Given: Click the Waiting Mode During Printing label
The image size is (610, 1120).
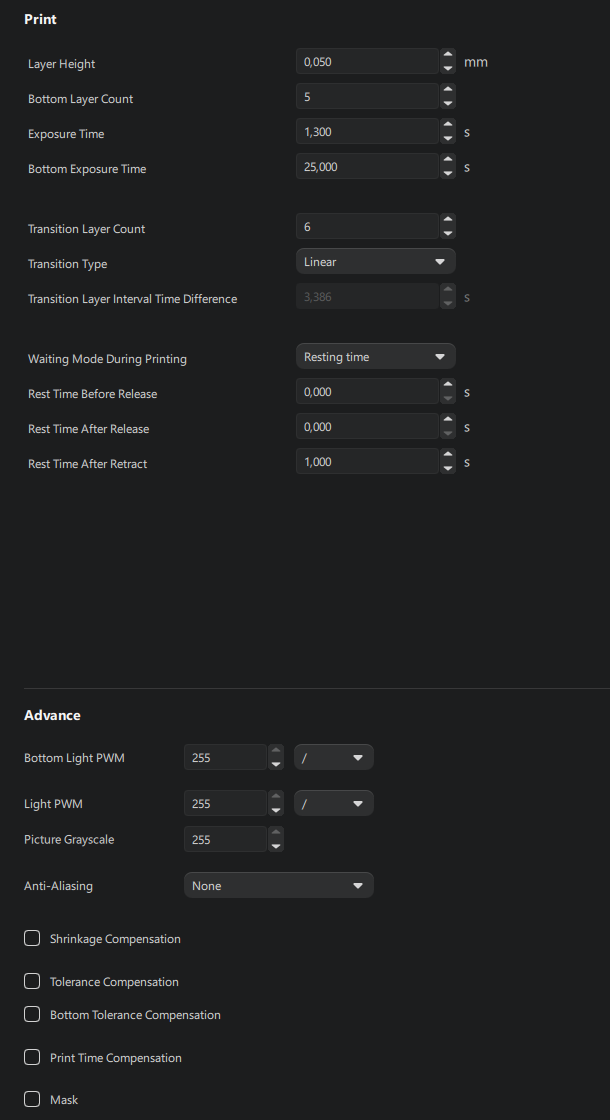Looking at the screenshot, I should pyautogui.click(x=107, y=359).
